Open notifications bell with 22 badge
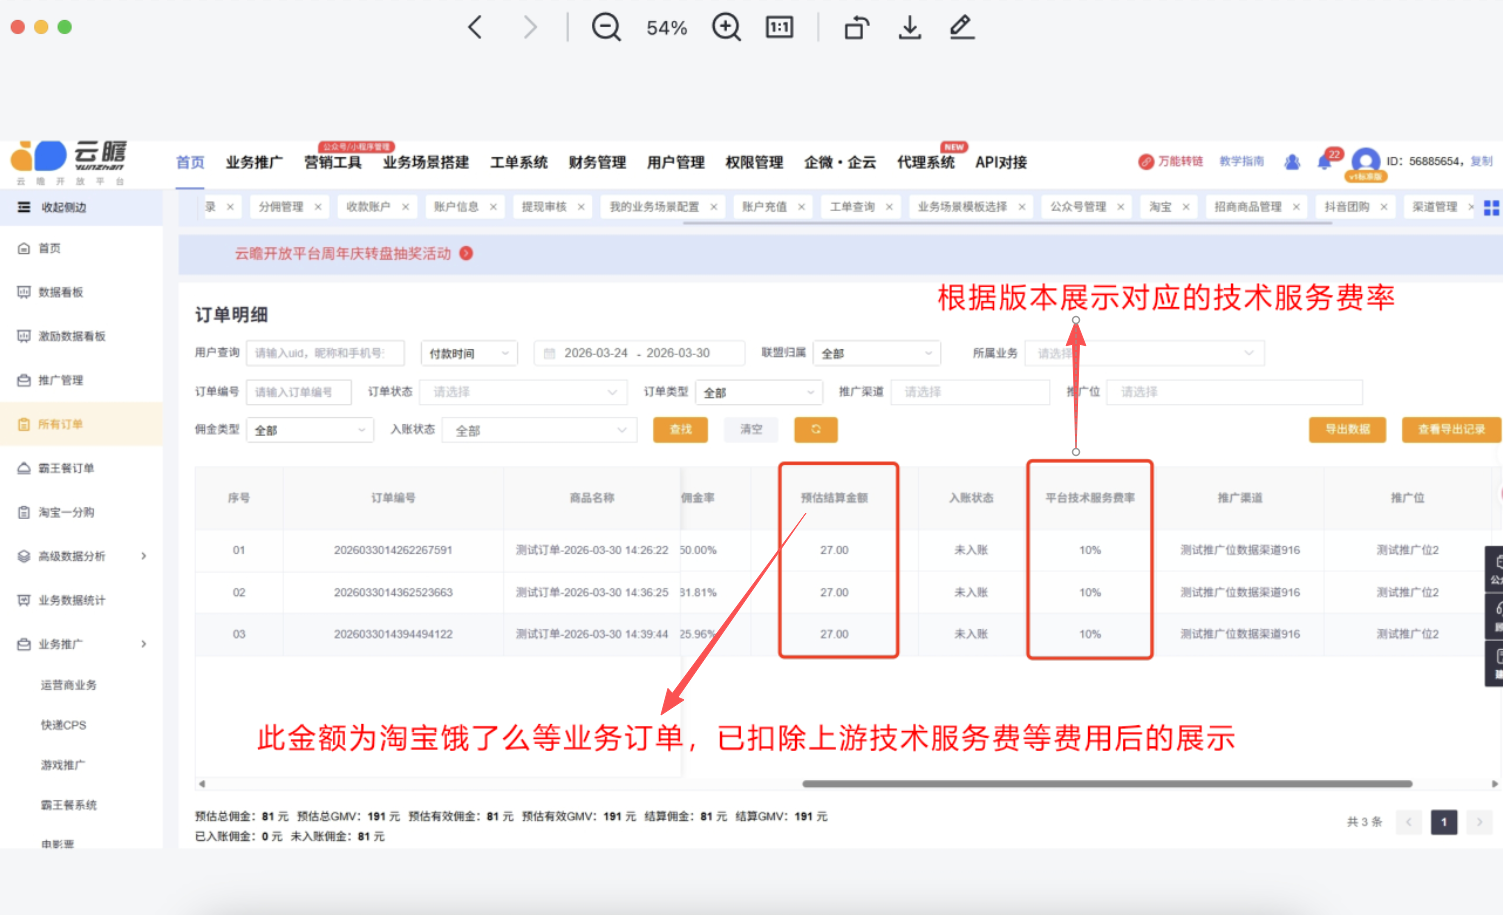 pos(1326,161)
